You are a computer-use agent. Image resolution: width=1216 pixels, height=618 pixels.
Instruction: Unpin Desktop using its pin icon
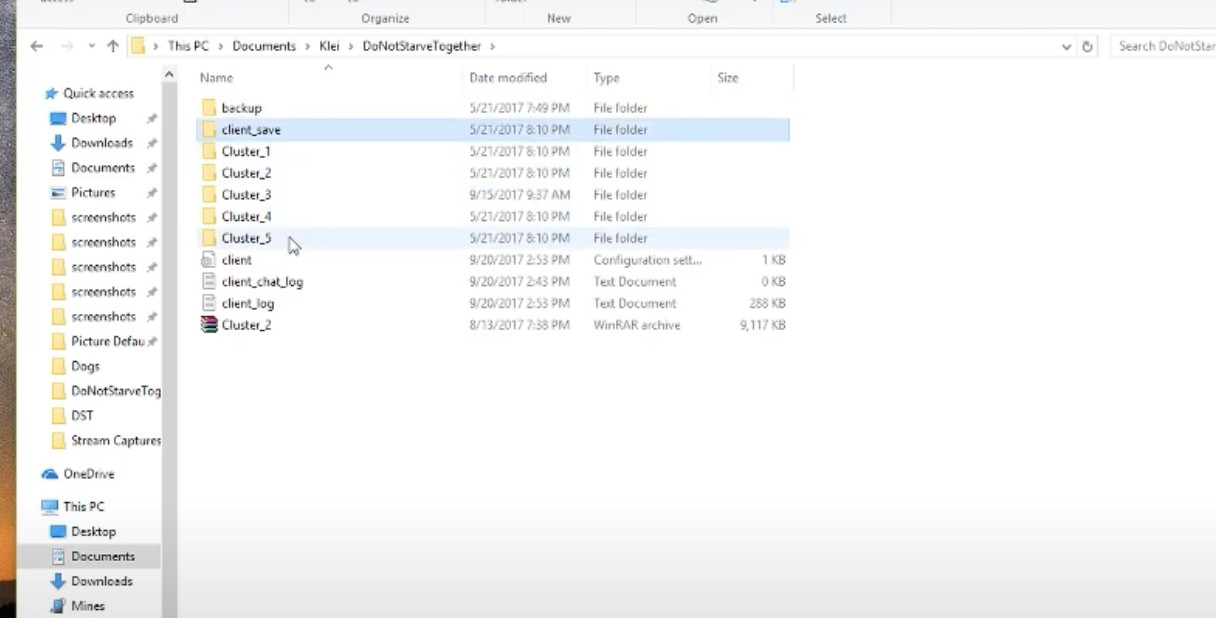click(x=152, y=118)
